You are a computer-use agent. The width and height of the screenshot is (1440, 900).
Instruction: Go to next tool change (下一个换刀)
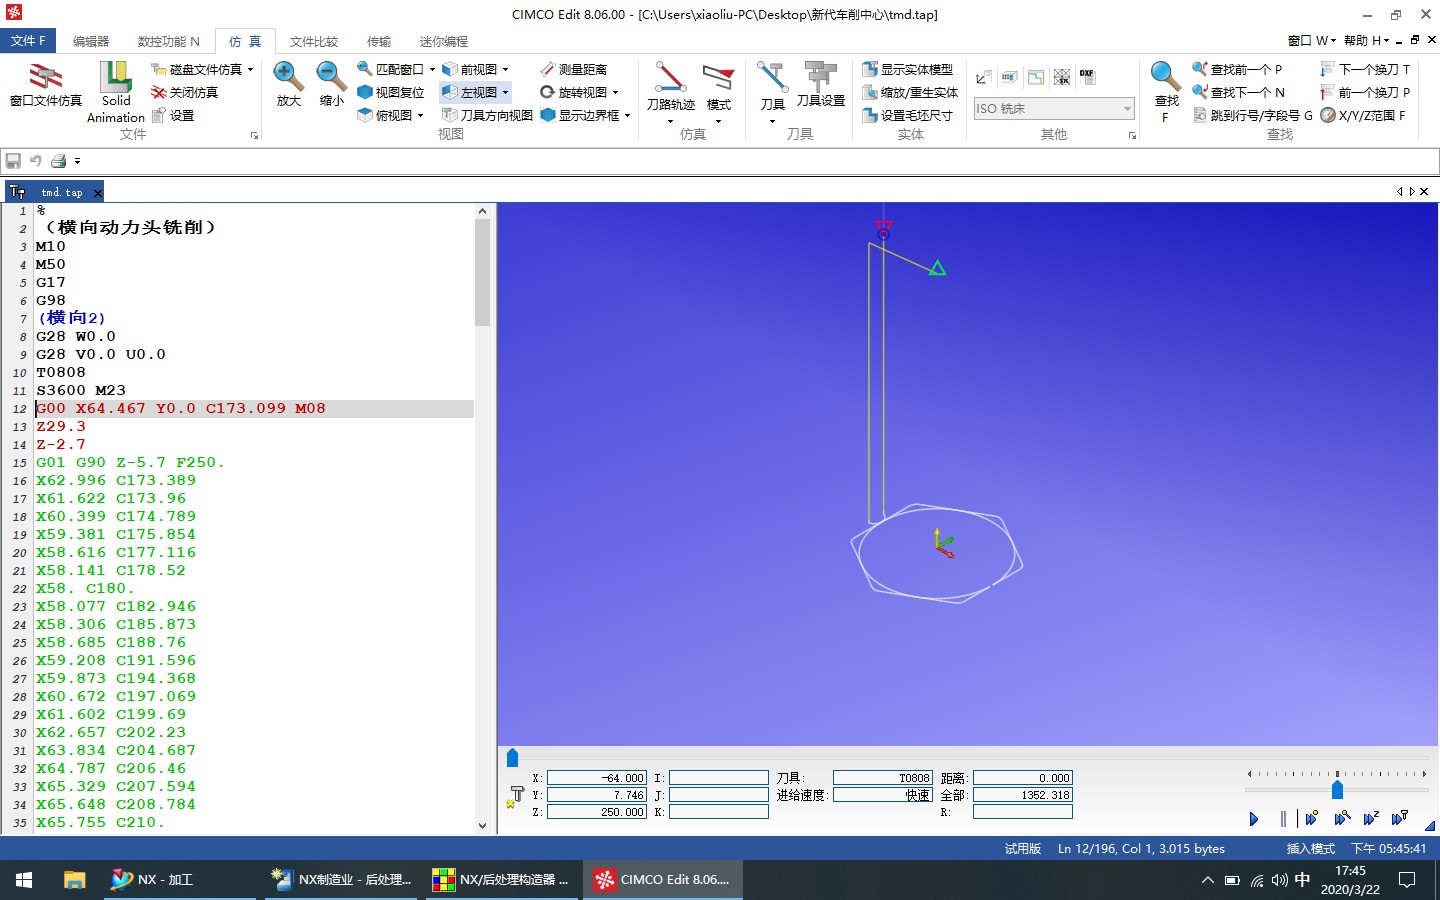point(1365,69)
